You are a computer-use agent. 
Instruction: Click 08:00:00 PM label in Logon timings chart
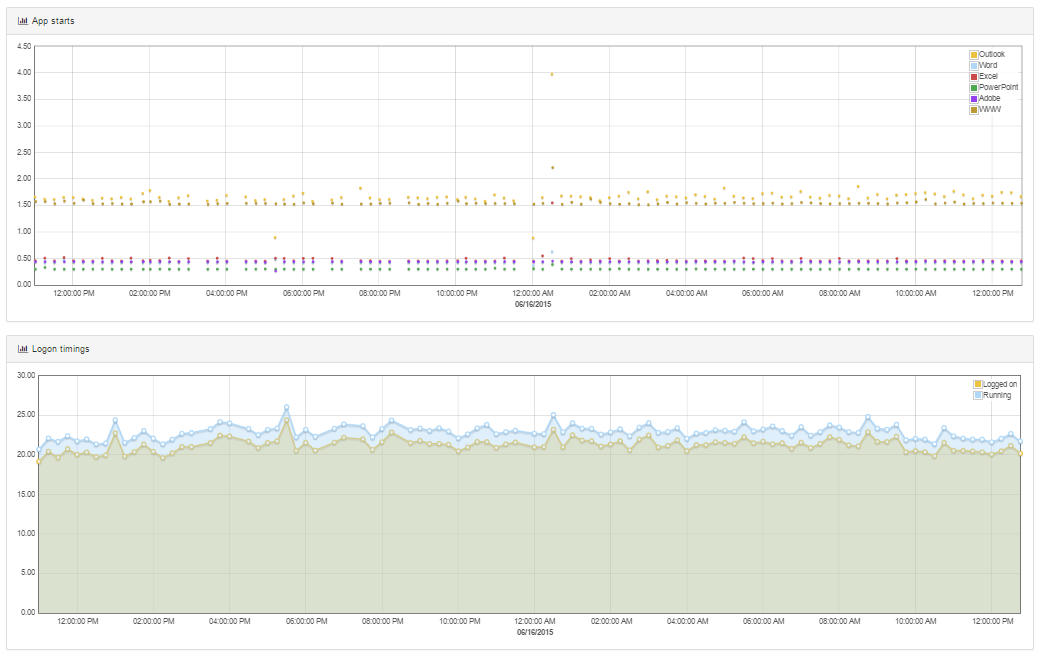pyautogui.click(x=382, y=621)
